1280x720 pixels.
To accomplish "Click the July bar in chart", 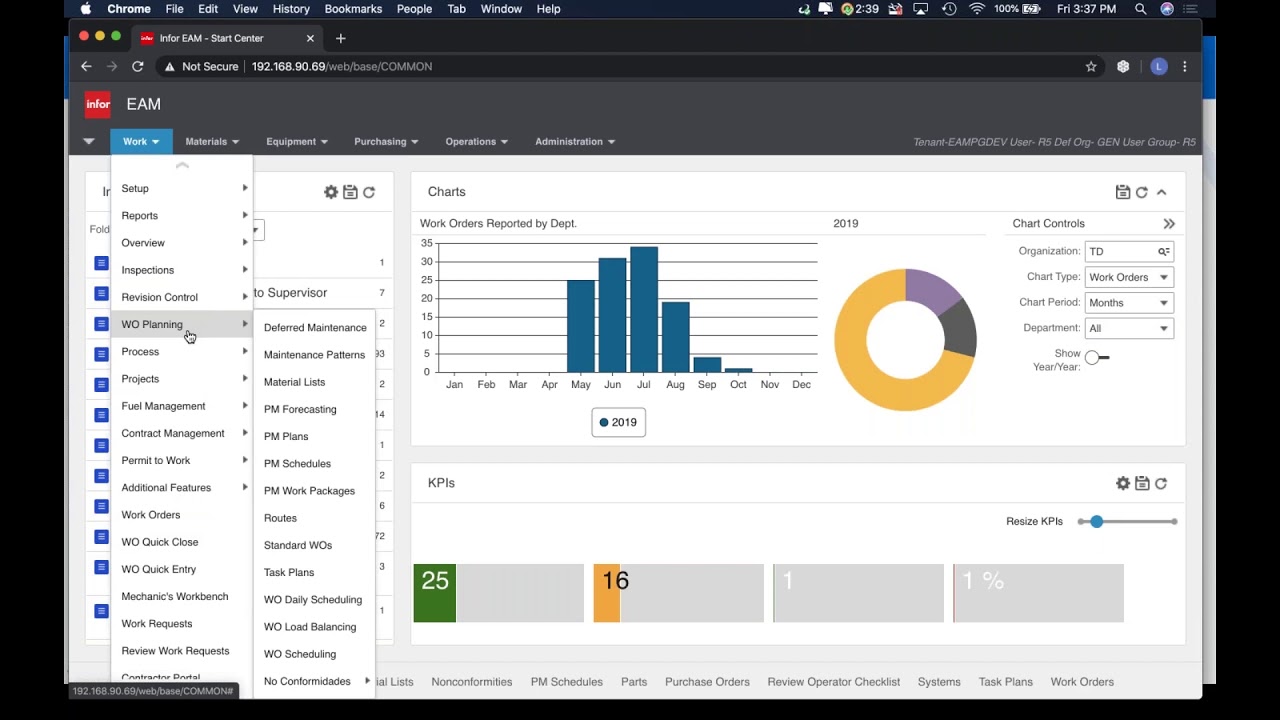I will [x=644, y=309].
